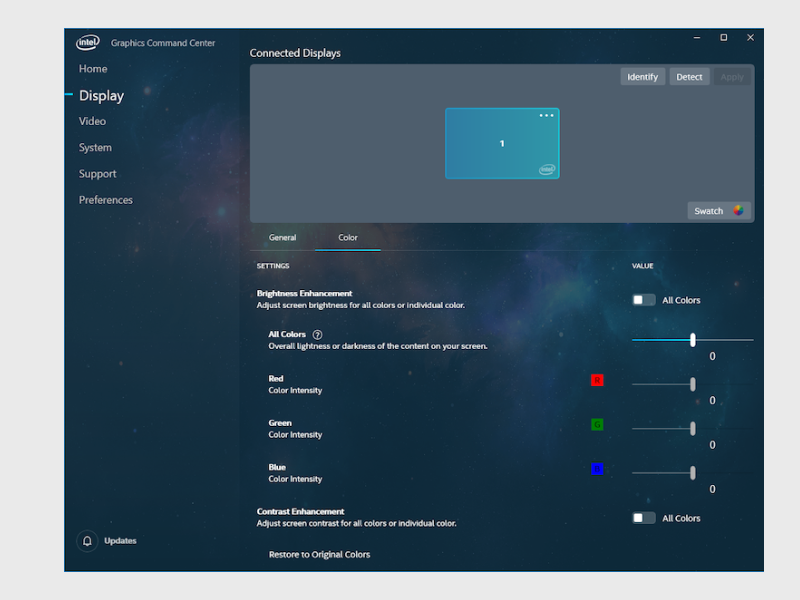Click the red R color indicator
The image size is (800, 600).
(597, 380)
